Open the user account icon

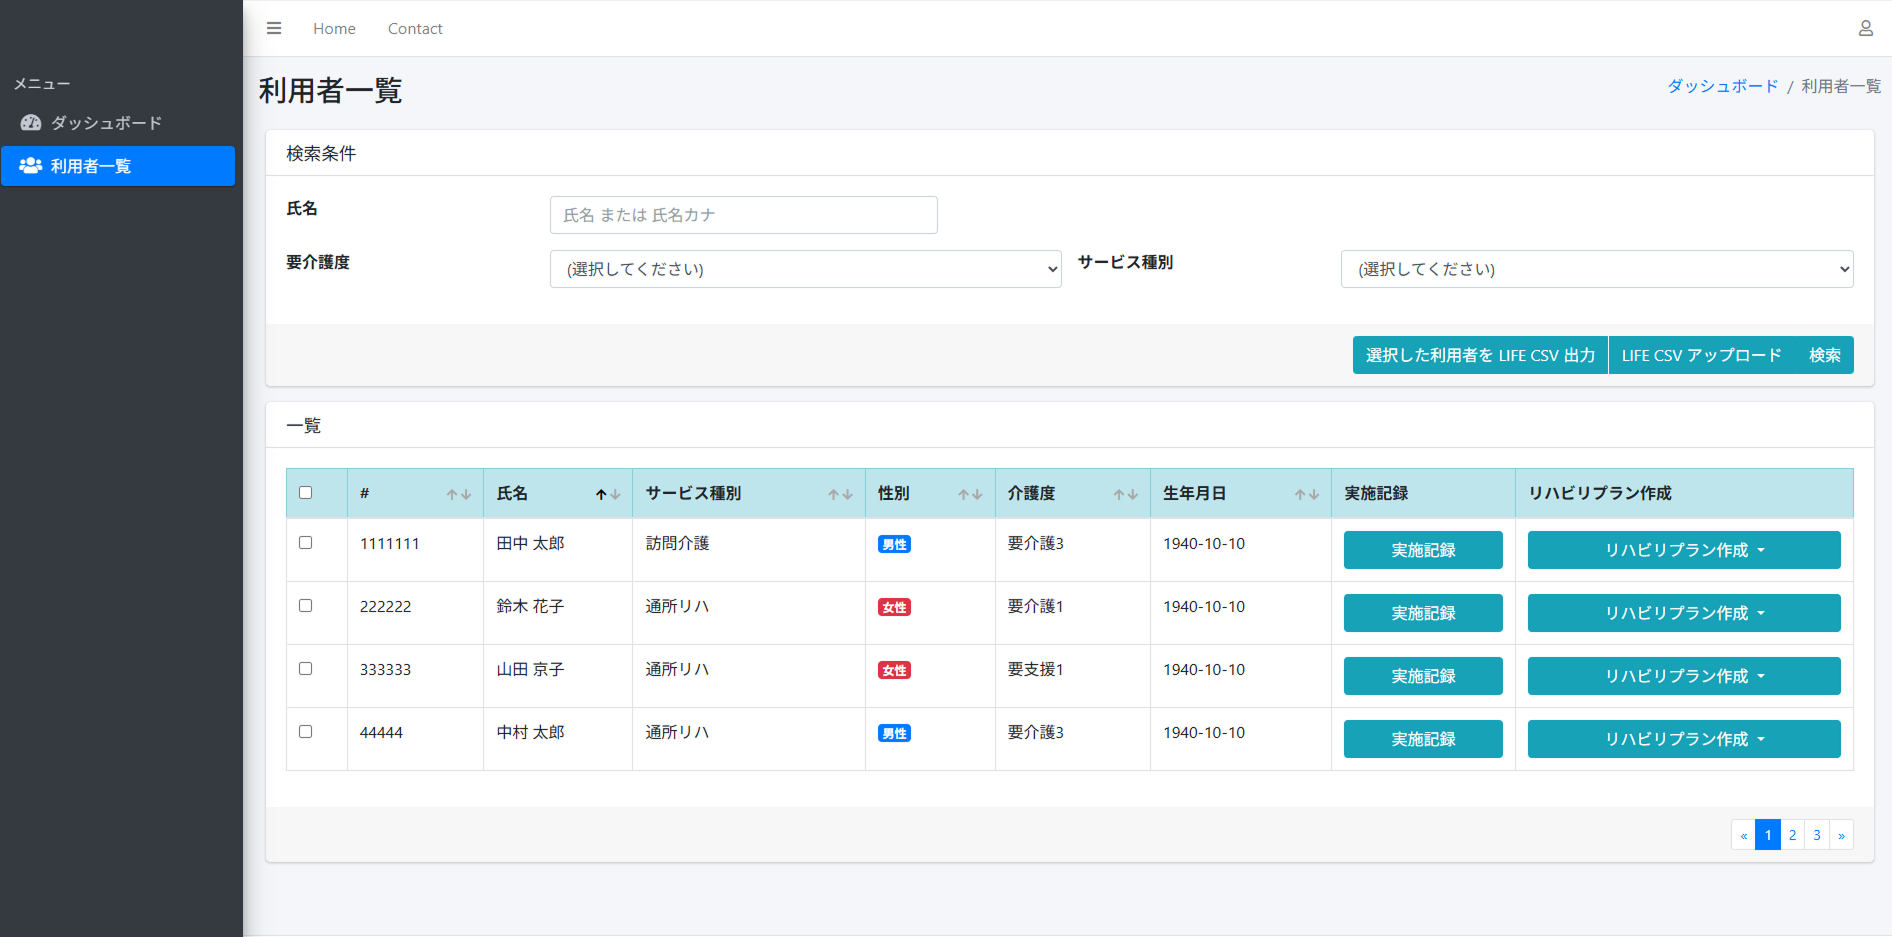[x=1865, y=28]
